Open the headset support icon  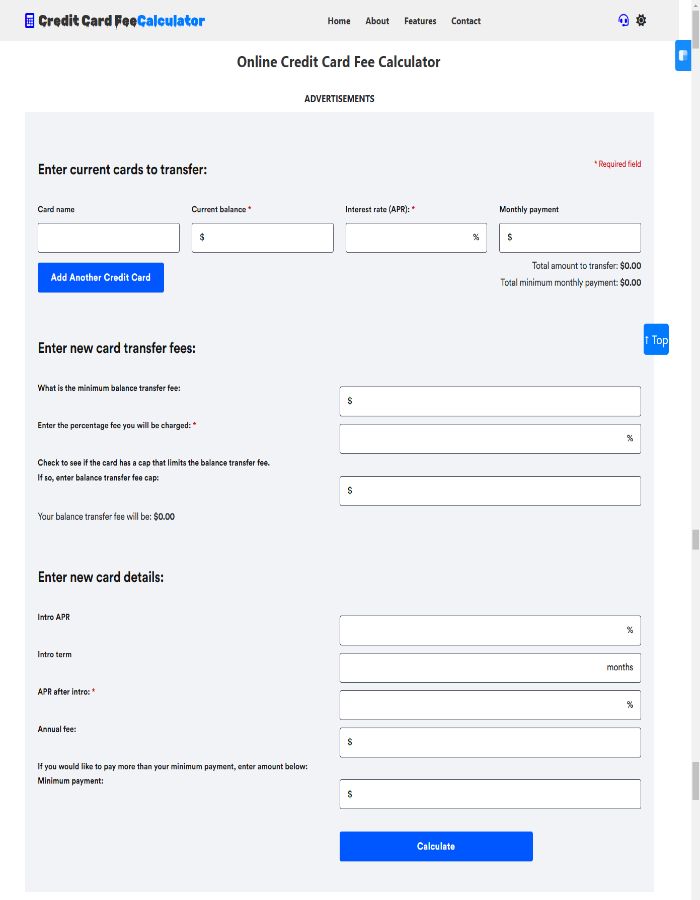coord(624,21)
